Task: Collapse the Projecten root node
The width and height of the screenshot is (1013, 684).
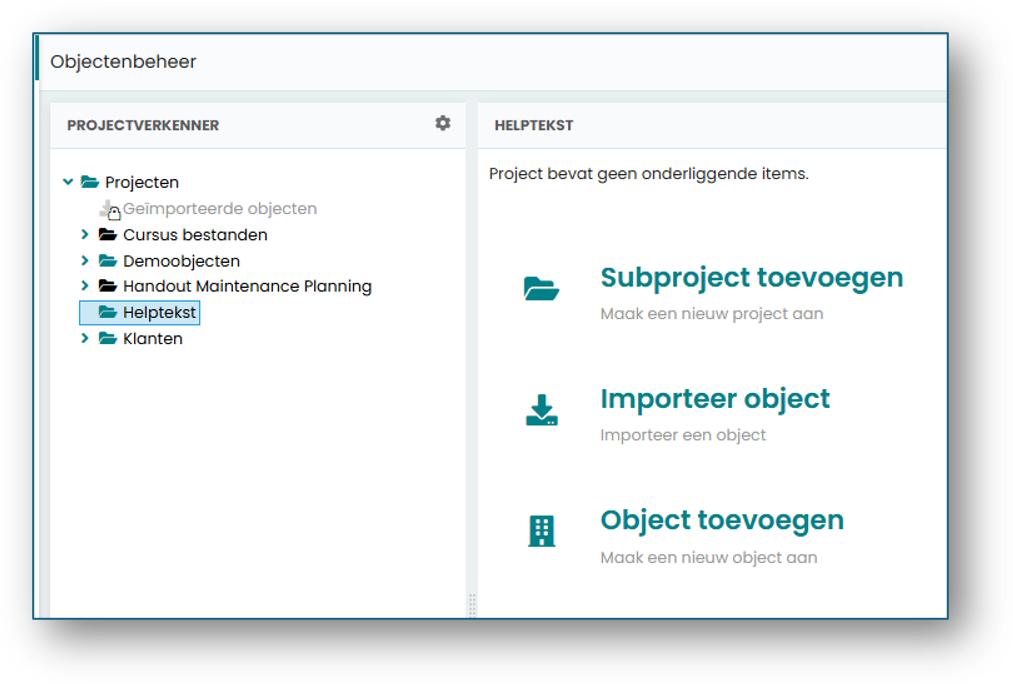Action: (x=68, y=182)
